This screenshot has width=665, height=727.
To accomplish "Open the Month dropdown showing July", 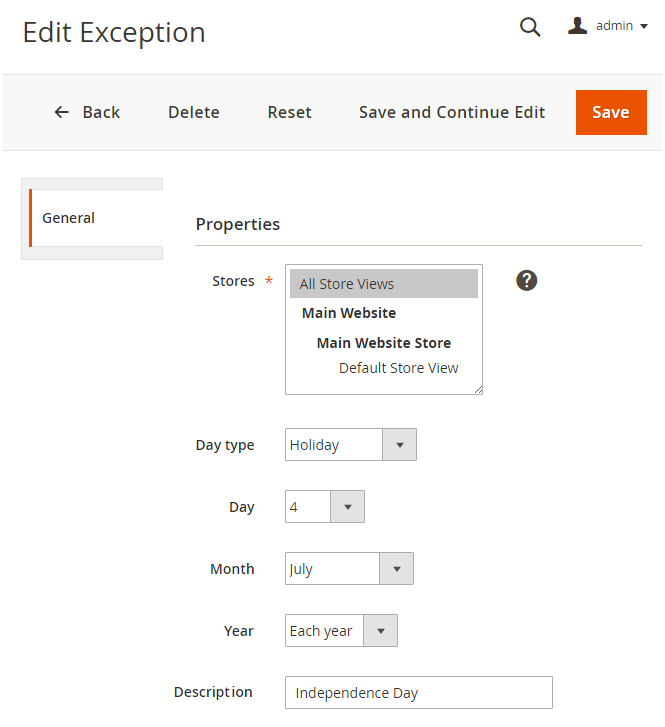I will point(348,569).
